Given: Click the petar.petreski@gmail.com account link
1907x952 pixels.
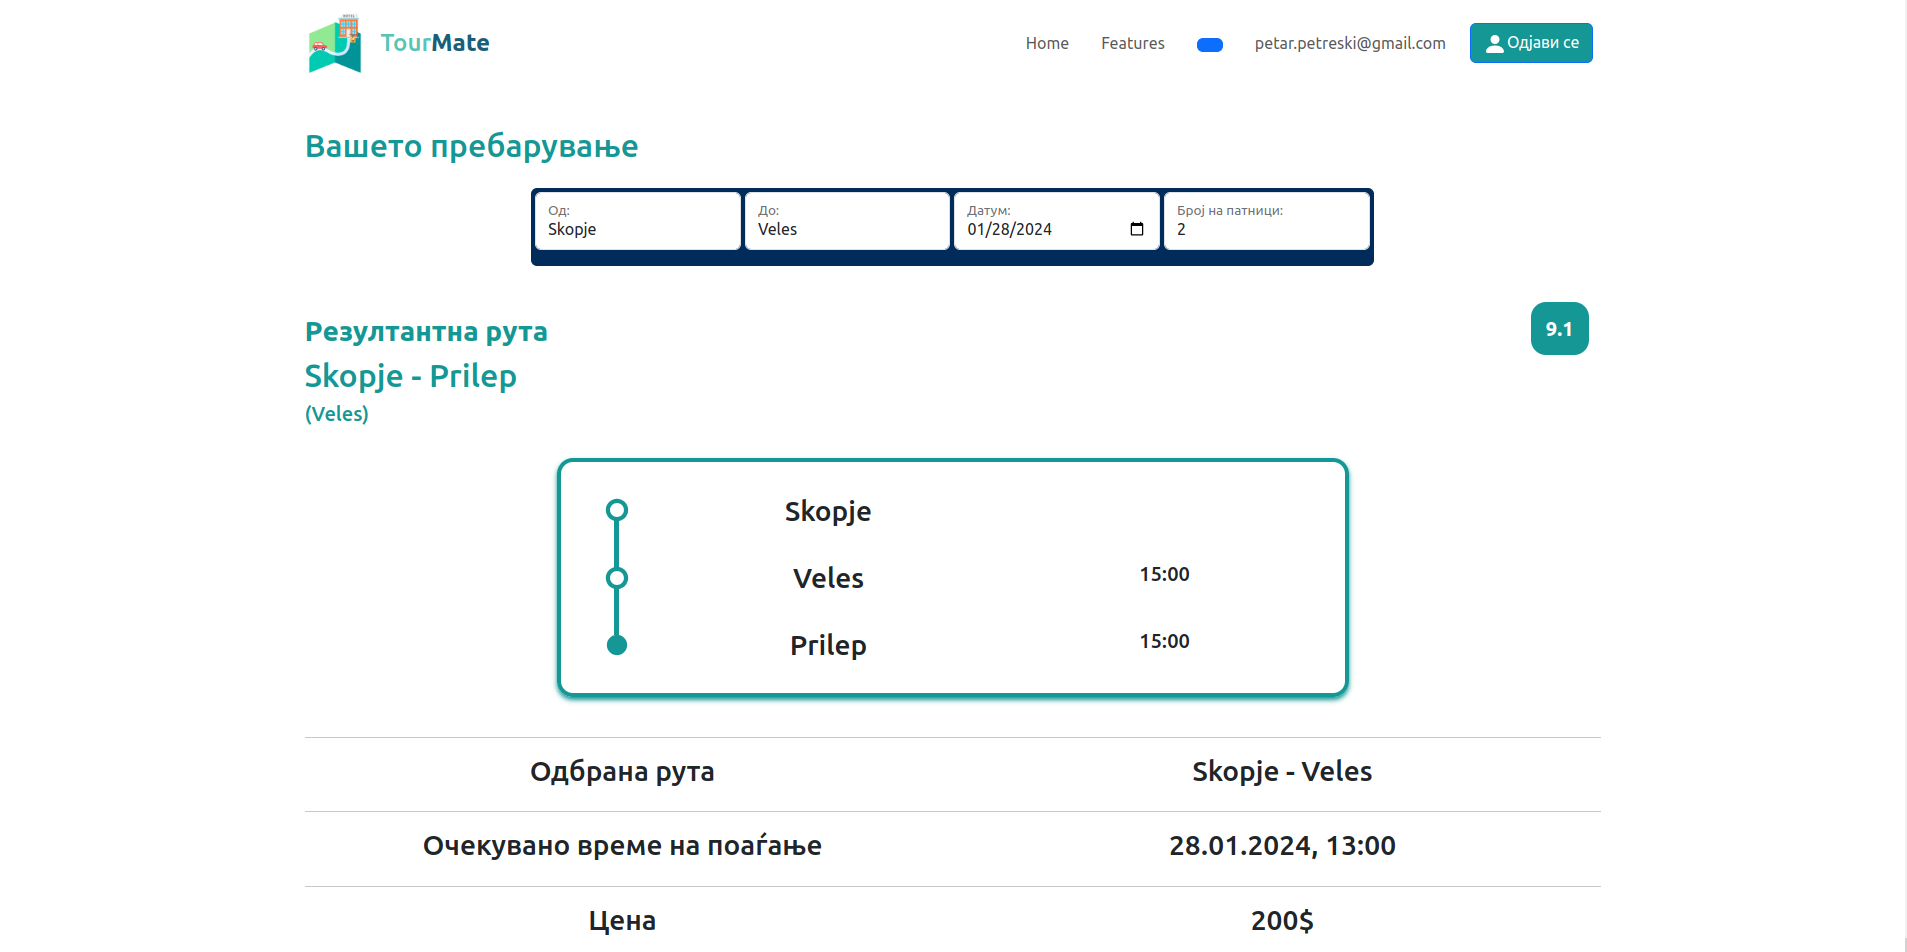Looking at the screenshot, I should (x=1349, y=43).
